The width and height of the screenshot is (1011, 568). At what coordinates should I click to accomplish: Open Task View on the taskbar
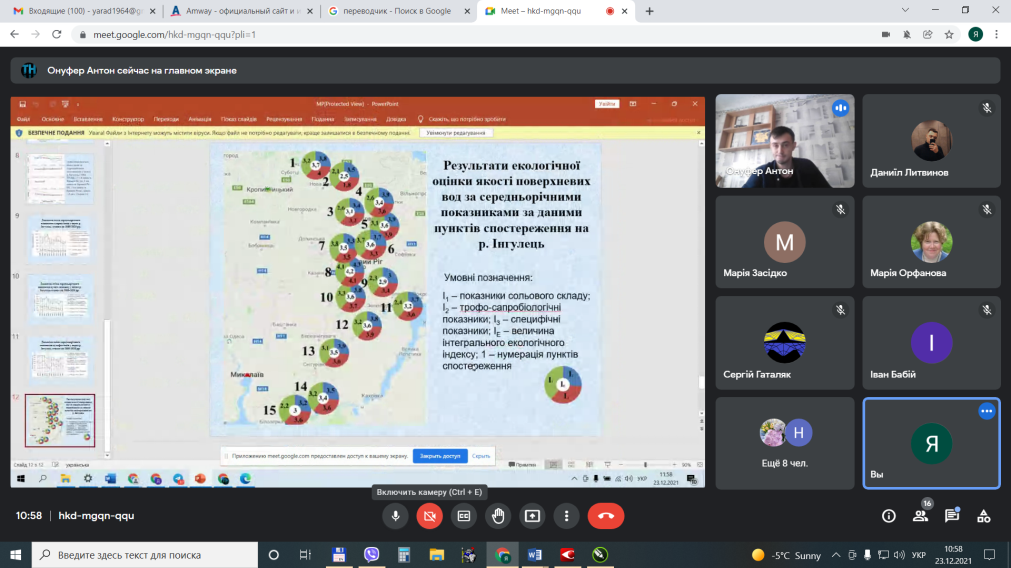pyautogui.click(x=306, y=554)
